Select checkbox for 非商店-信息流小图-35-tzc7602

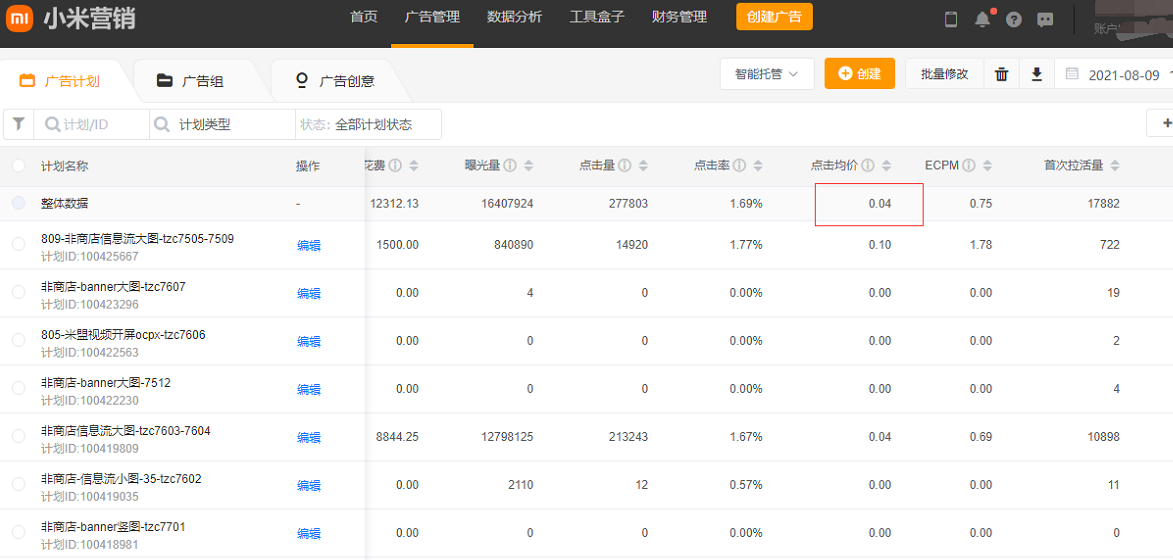[19, 485]
